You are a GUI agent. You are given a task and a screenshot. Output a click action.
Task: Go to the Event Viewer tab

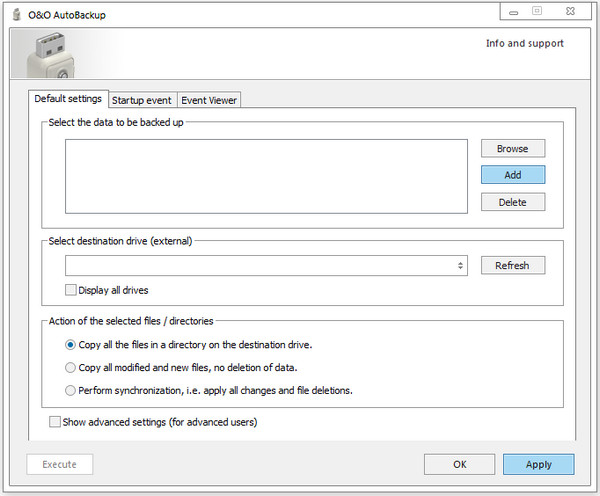click(209, 100)
